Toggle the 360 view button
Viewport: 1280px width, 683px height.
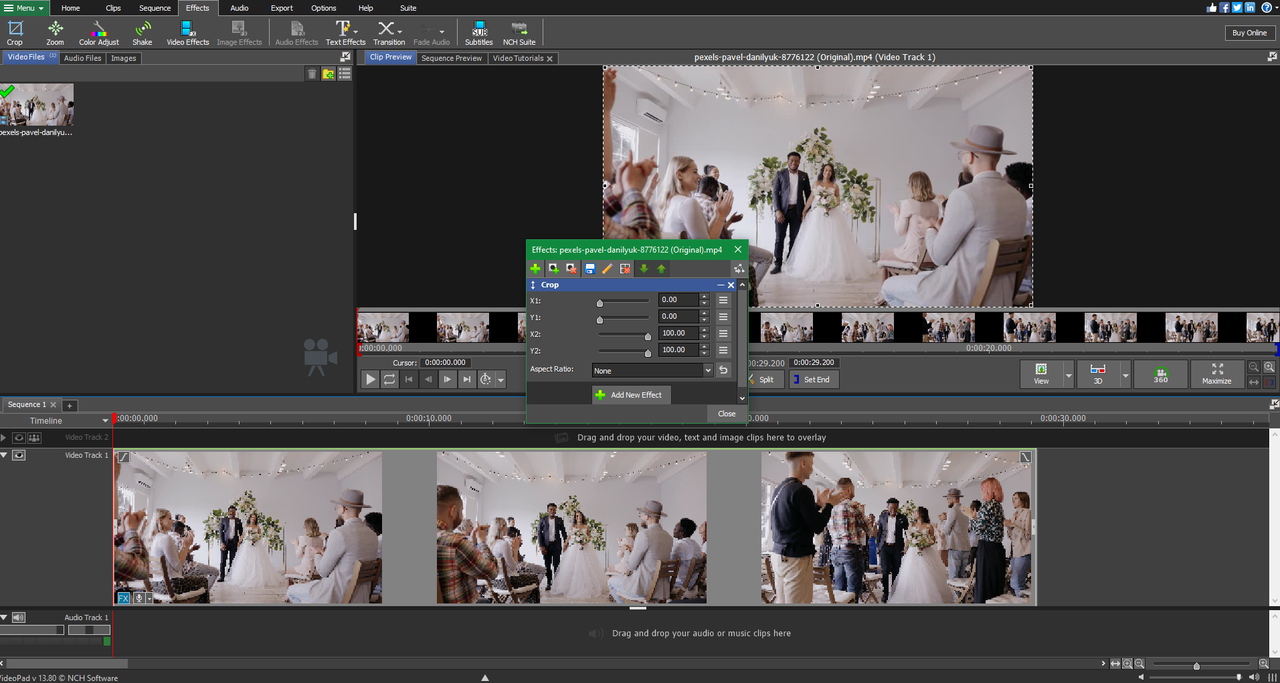point(1160,374)
